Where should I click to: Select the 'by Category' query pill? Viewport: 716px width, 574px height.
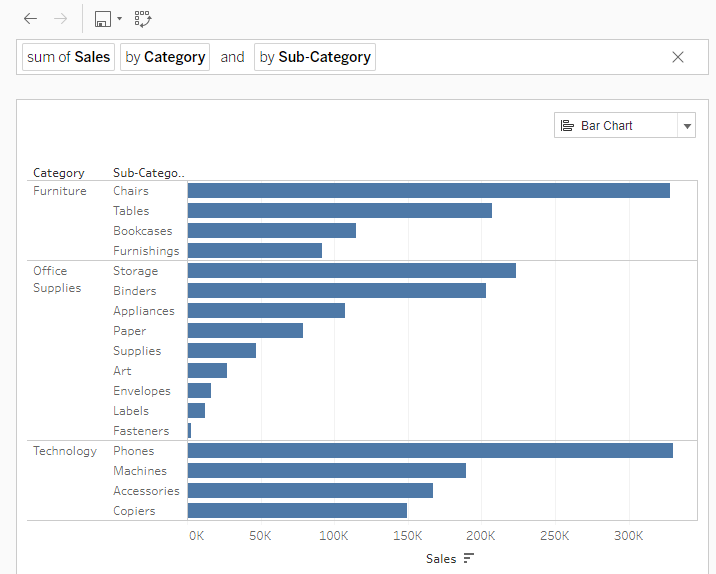point(165,57)
